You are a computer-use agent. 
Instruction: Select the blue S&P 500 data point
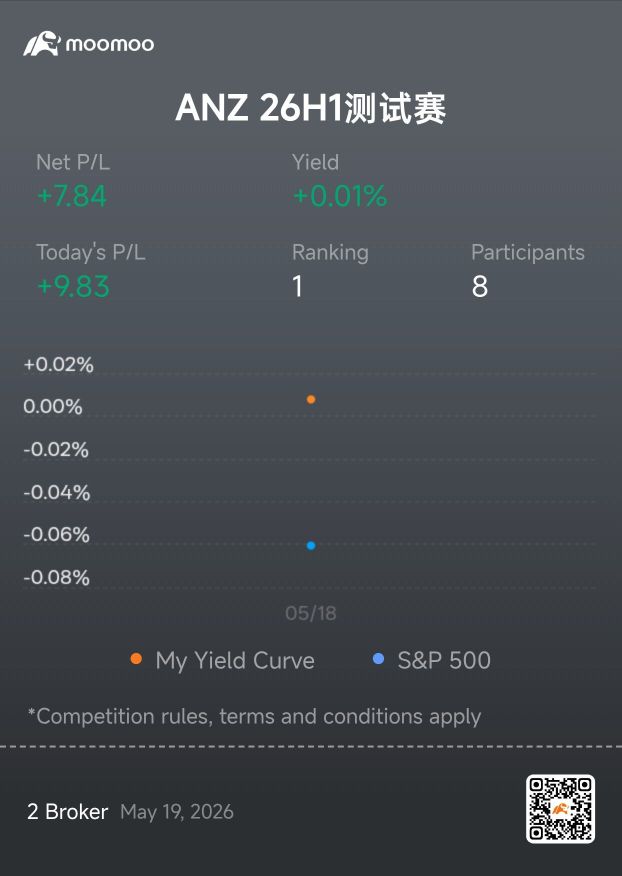(311, 546)
